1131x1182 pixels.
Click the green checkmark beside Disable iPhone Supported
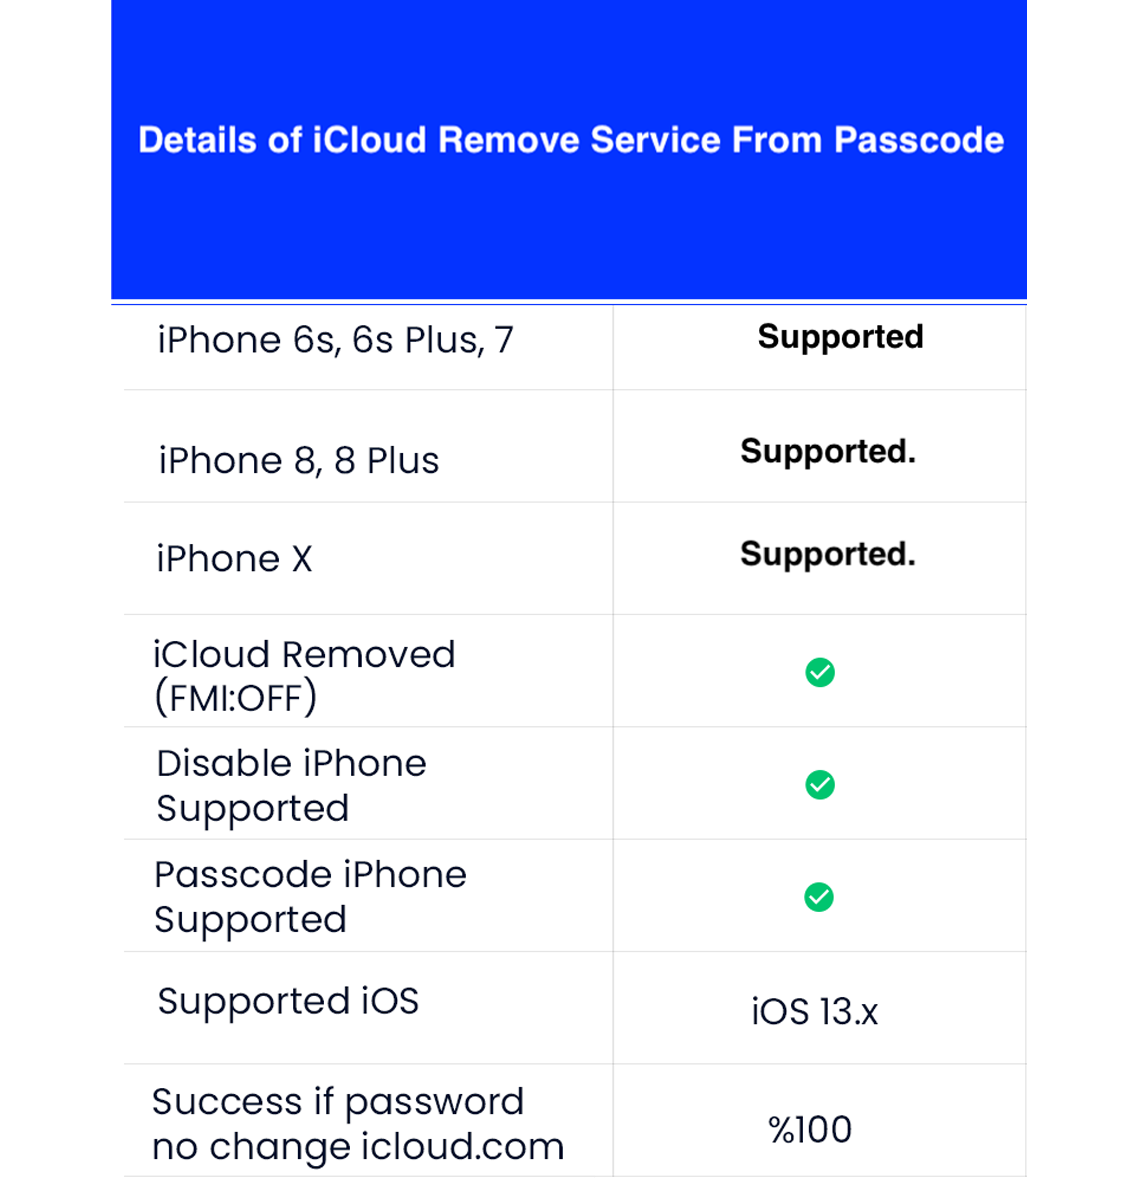[820, 785]
